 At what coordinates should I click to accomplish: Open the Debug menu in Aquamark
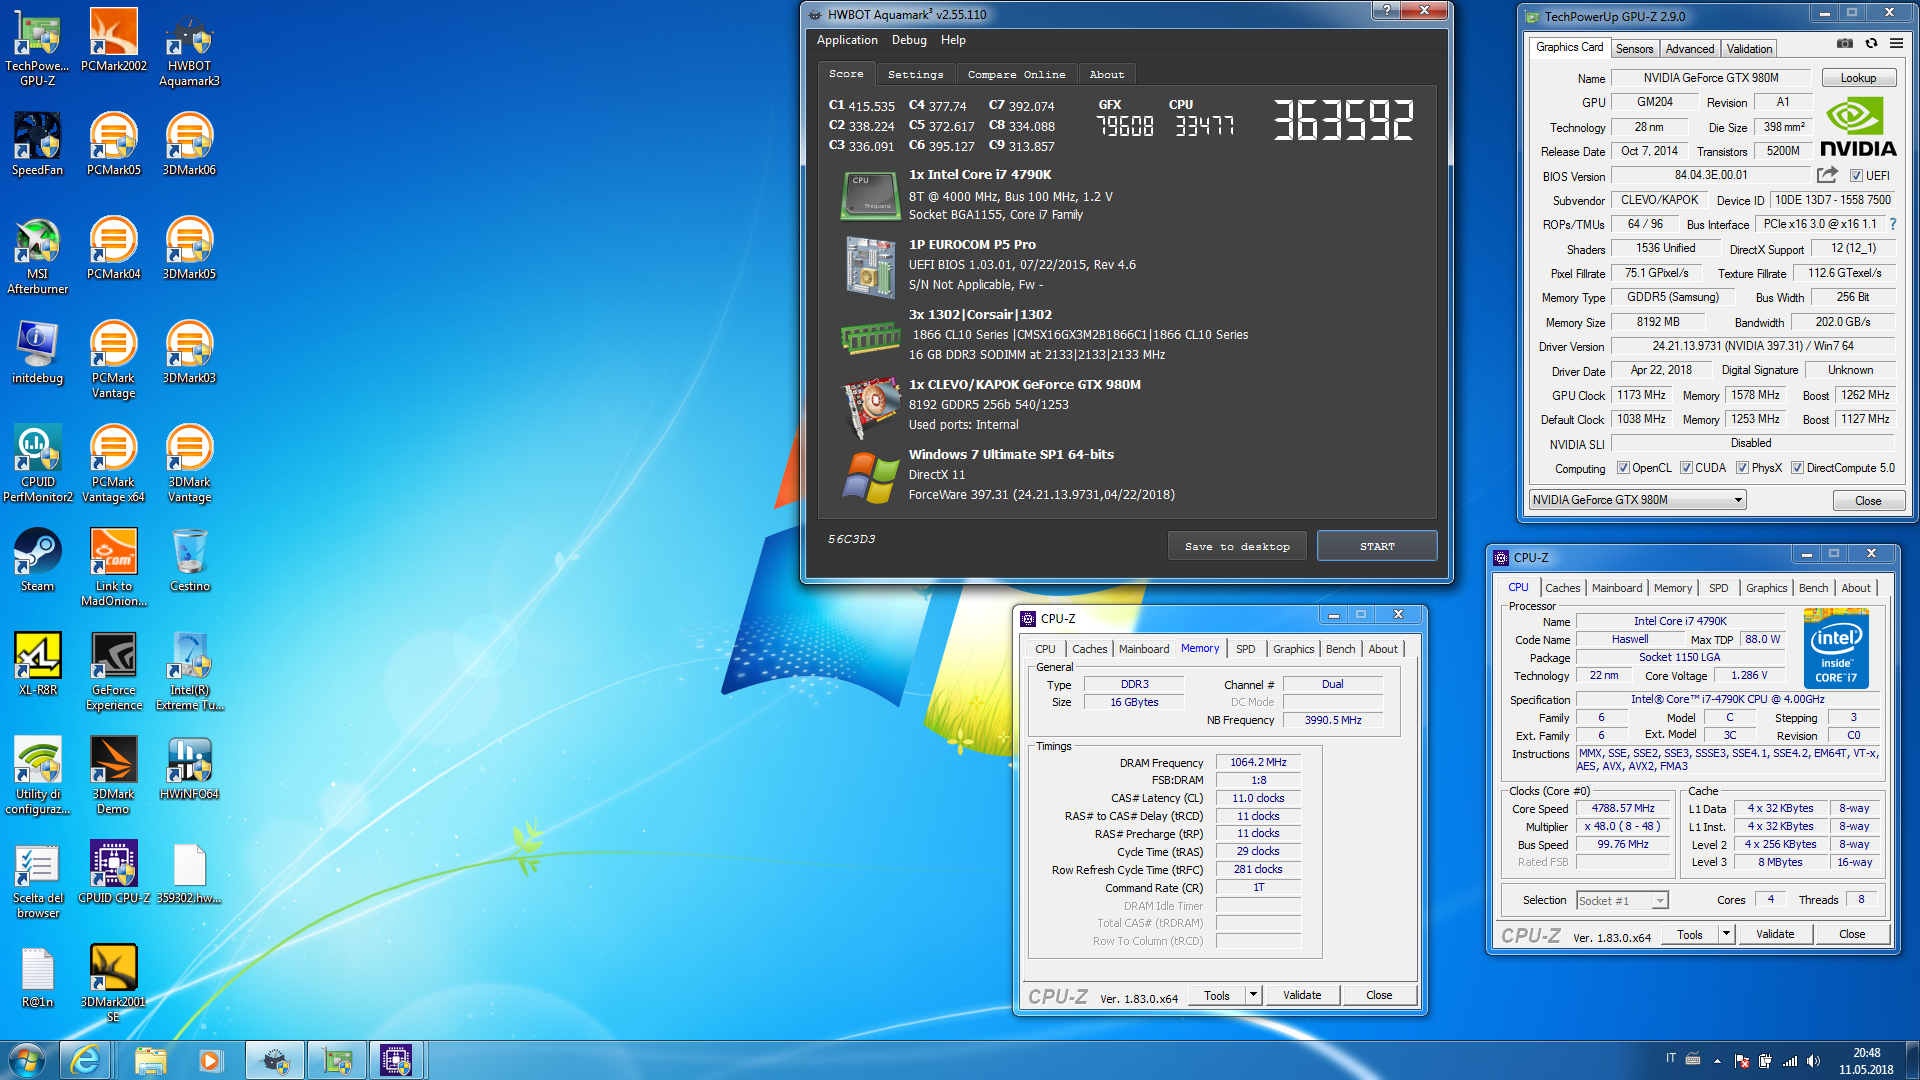point(909,40)
